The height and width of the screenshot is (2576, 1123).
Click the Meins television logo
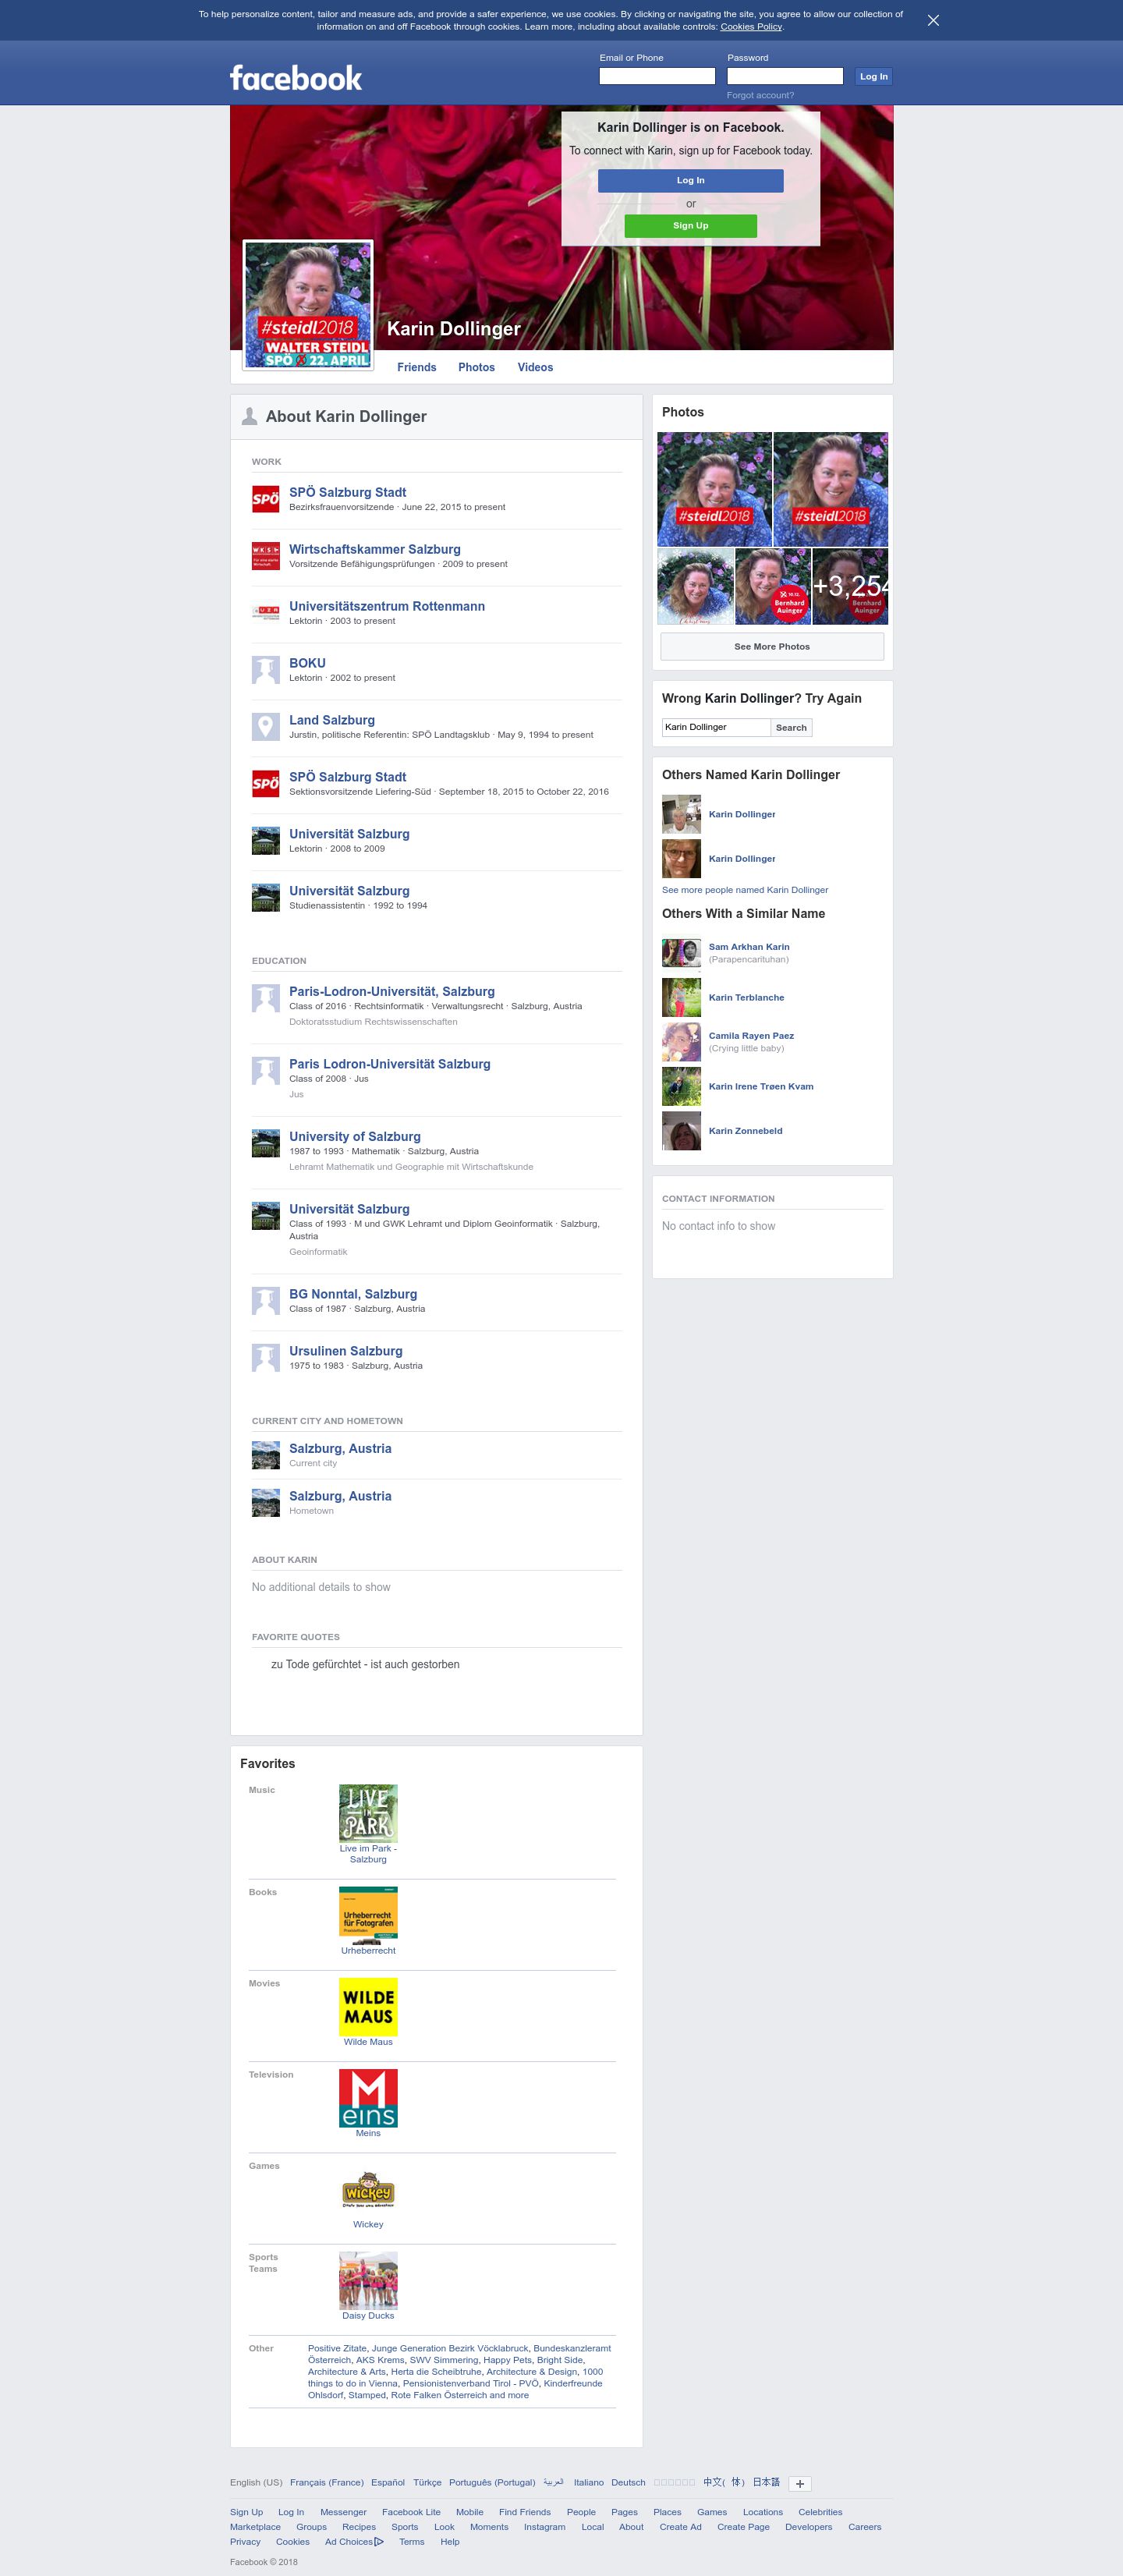tap(368, 2098)
